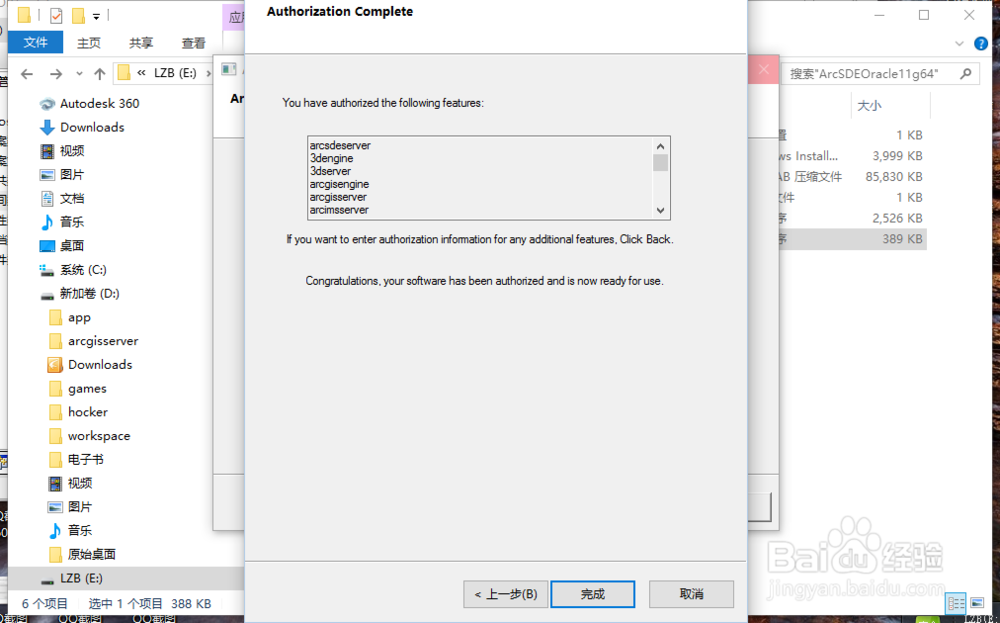
Task: Click the 上一步(B) back button
Action: pyautogui.click(x=506, y=594)
